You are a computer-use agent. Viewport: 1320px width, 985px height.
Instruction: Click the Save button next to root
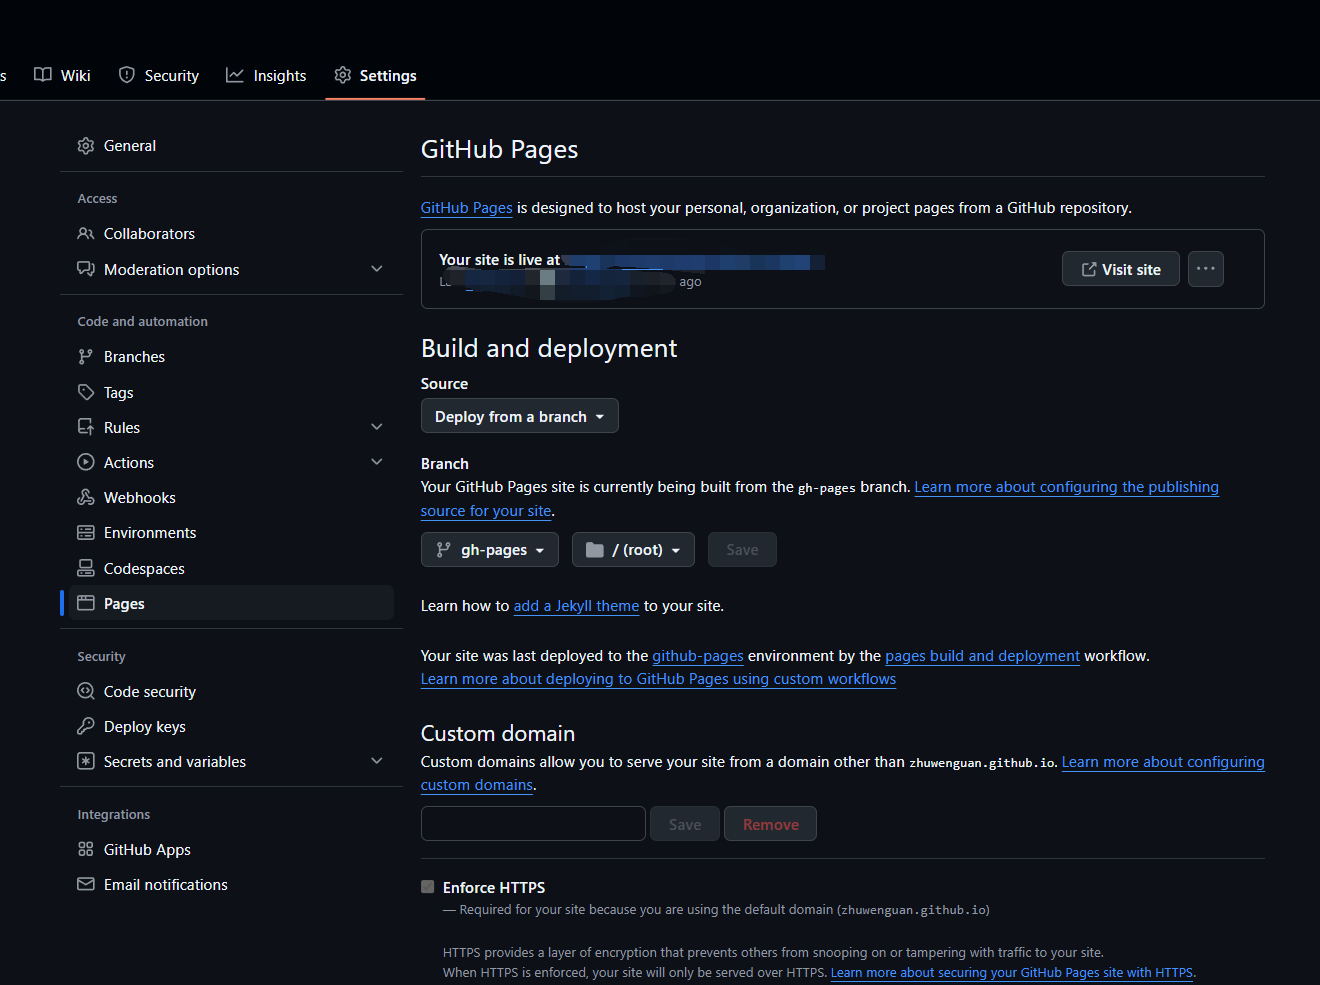point(742,550)
